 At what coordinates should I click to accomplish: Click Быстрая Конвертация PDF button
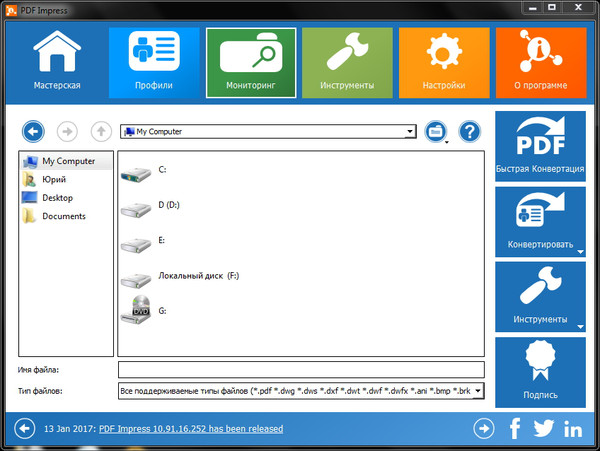point(540,145)
